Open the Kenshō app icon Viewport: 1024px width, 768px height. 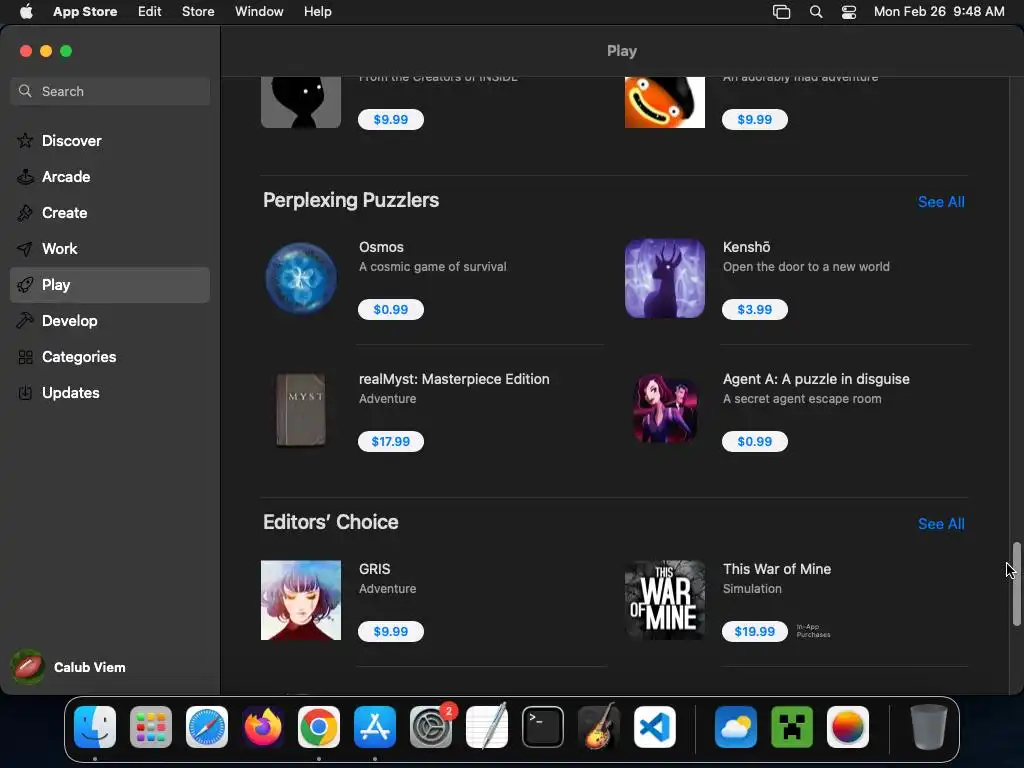tap(665, 278)
